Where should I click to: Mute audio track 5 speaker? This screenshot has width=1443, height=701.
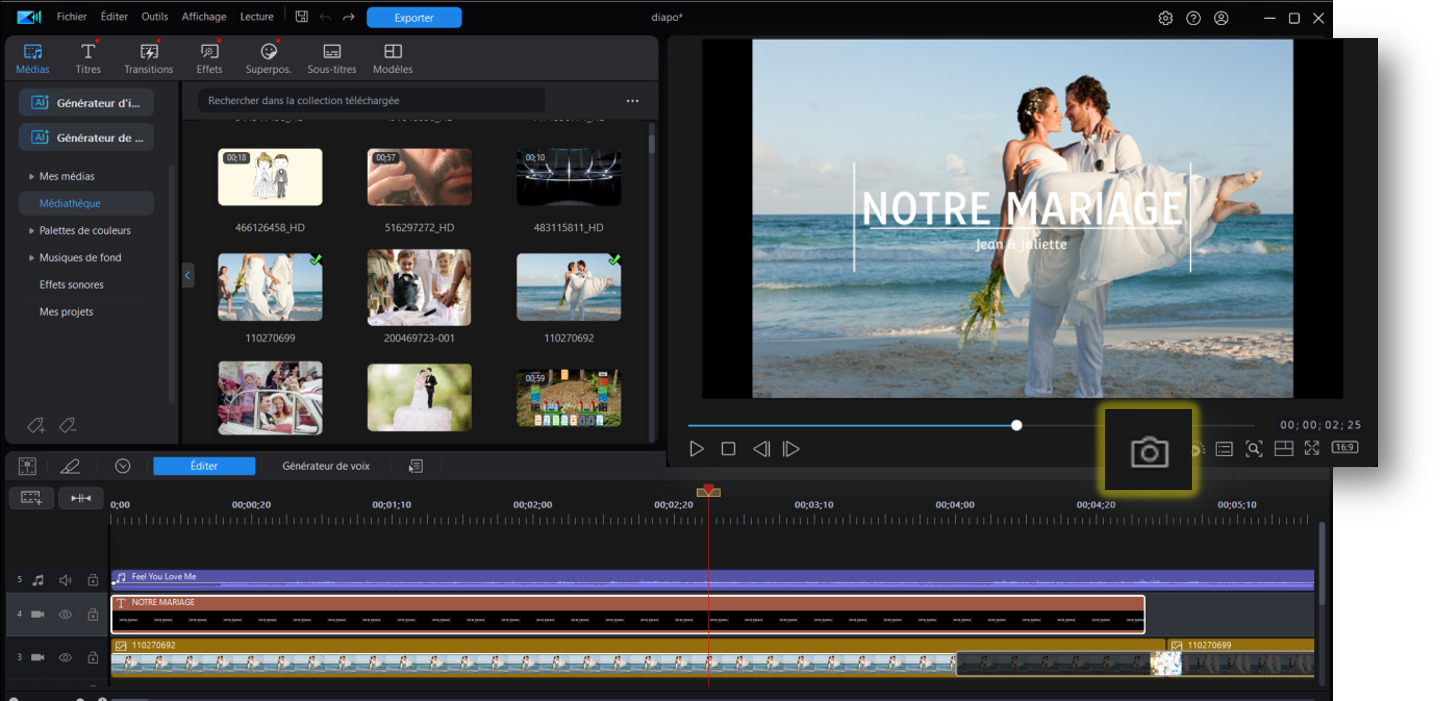click(x=65, y=580)
